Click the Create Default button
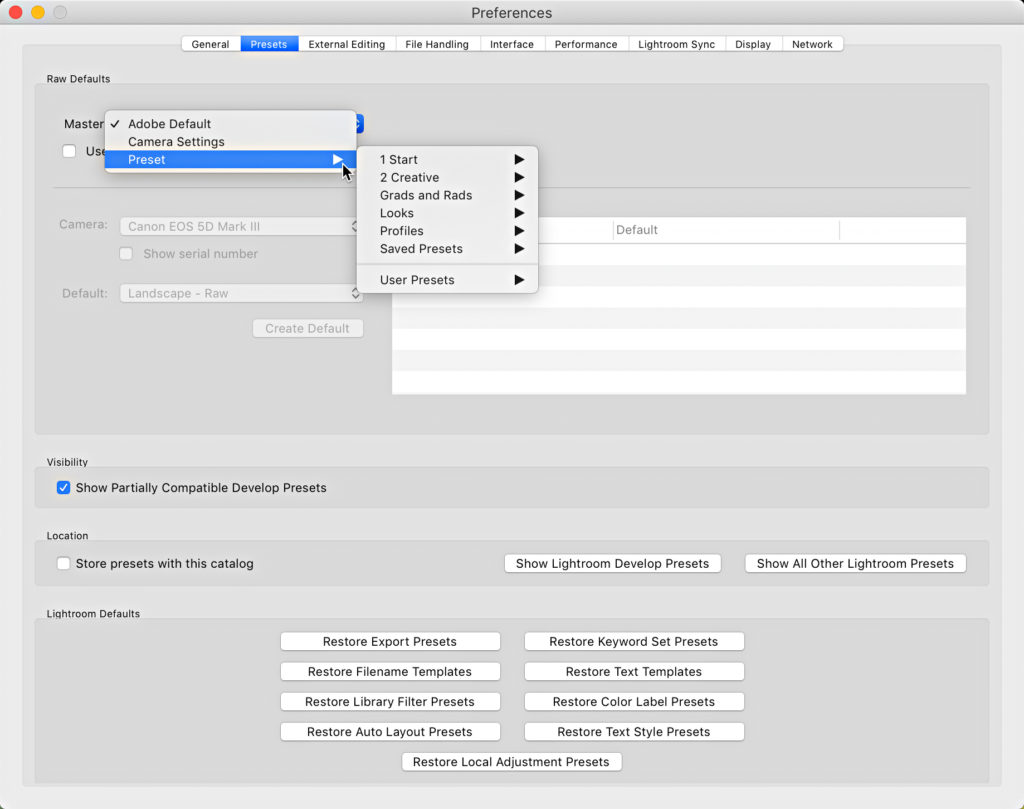 [308, 328]
